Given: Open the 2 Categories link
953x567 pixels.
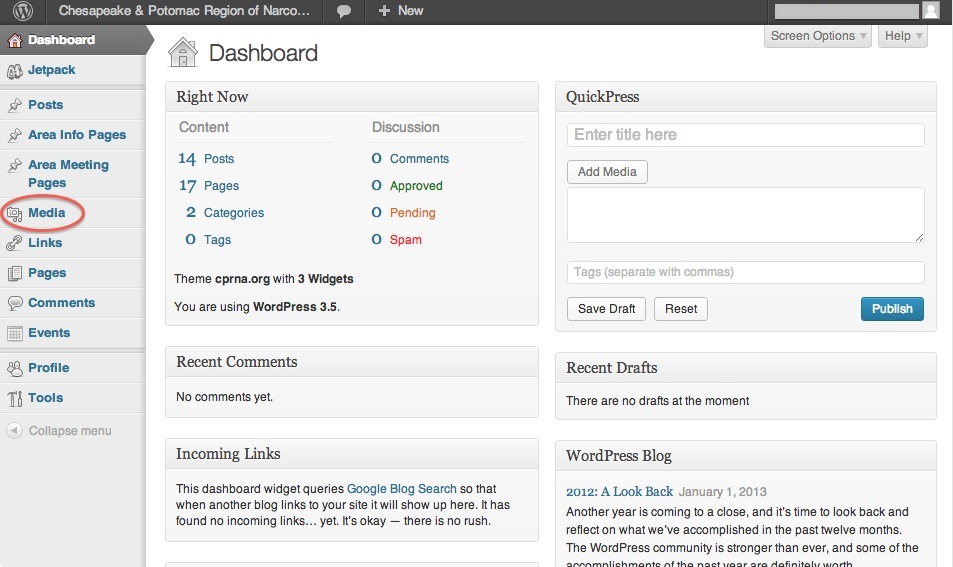Looking at the screenshot, I should (225, 213).
